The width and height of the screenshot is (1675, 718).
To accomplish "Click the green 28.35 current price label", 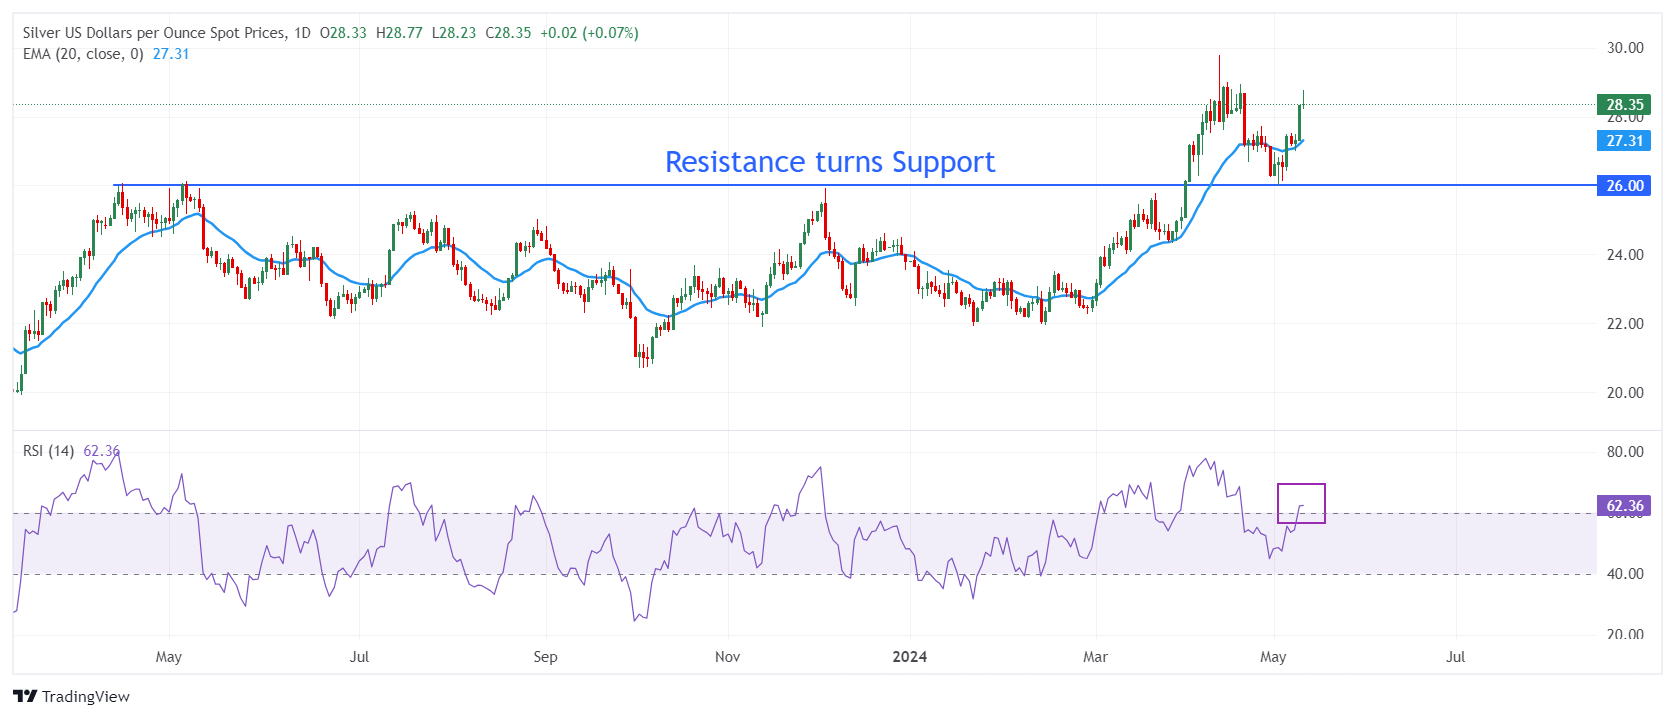I will pyautogui.click(x=1624, y=104).
